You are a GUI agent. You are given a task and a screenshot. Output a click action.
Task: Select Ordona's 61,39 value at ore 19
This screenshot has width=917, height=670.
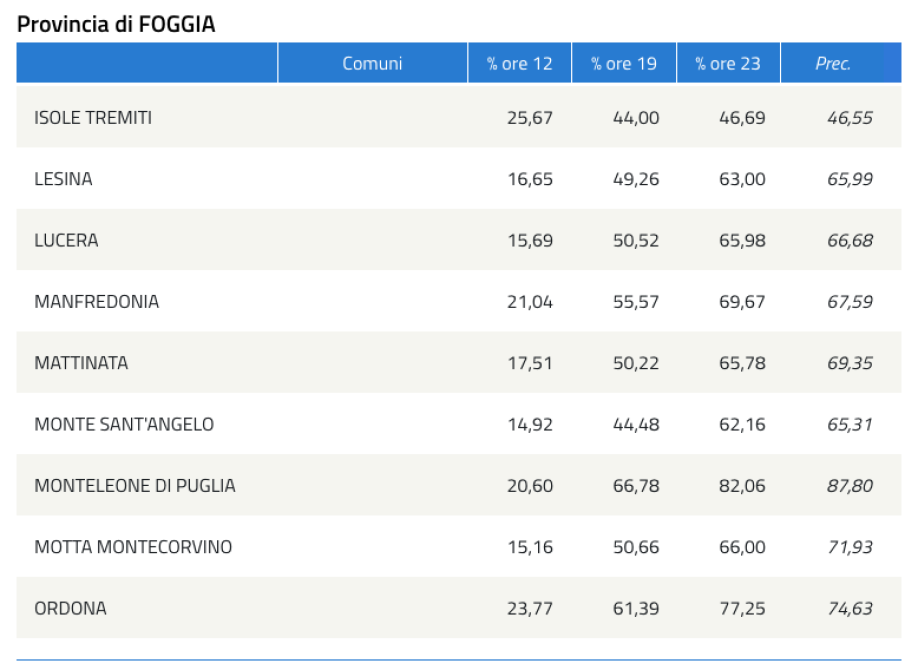click(x=636, y=609)
